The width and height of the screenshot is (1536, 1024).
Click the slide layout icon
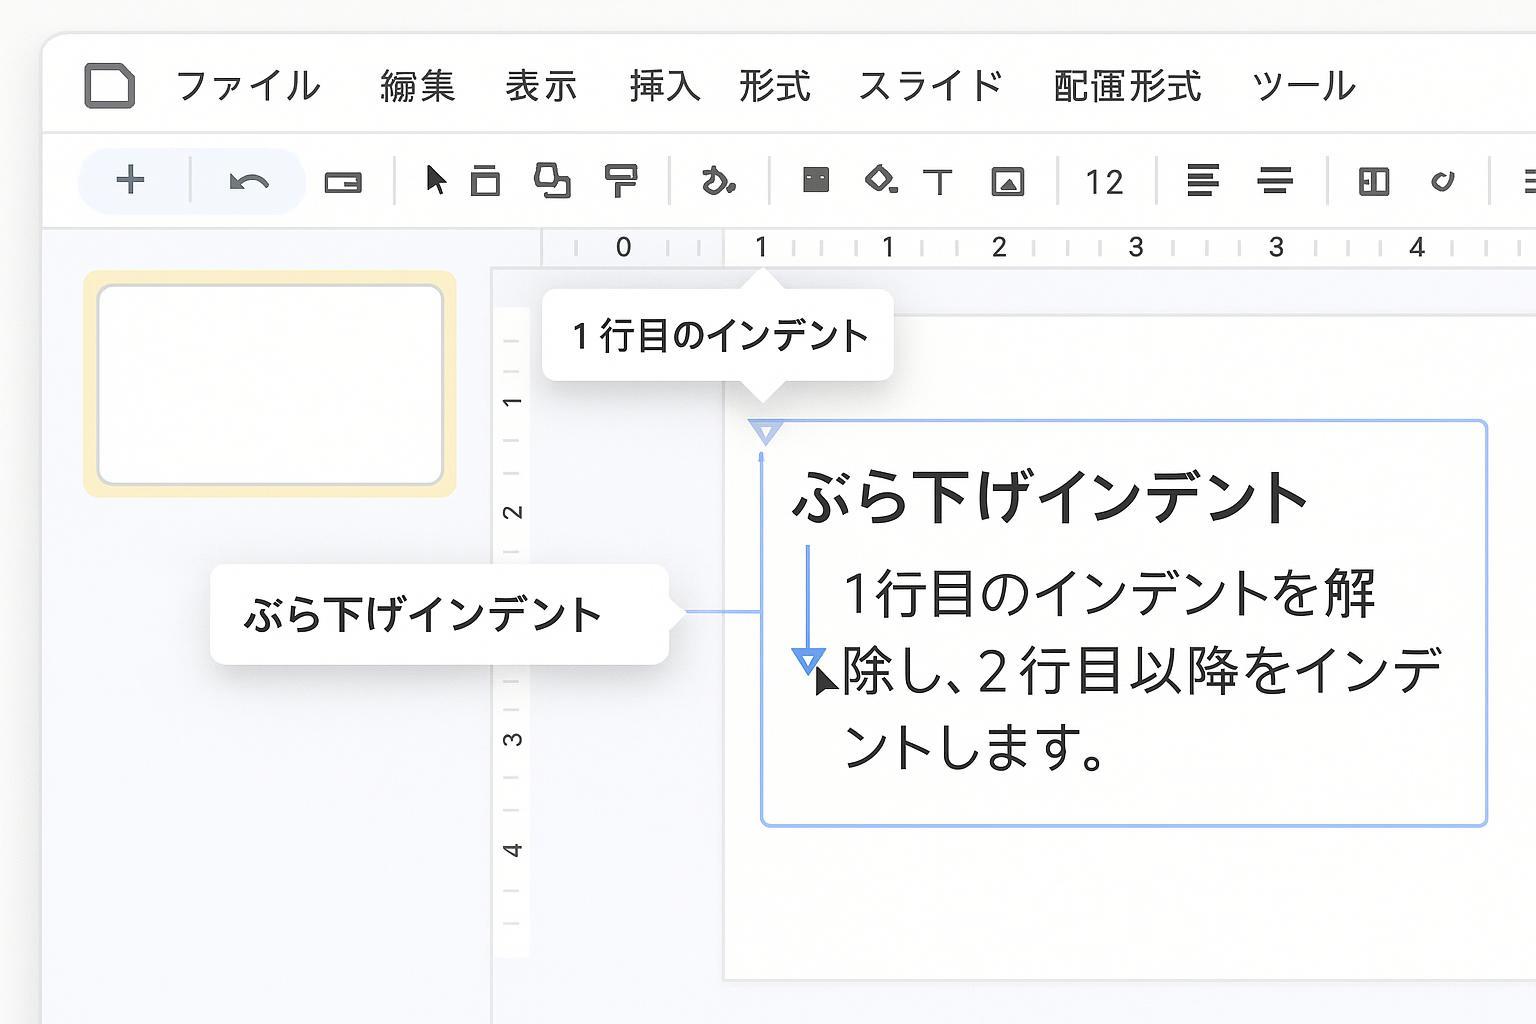click(x=1374, y=181)
